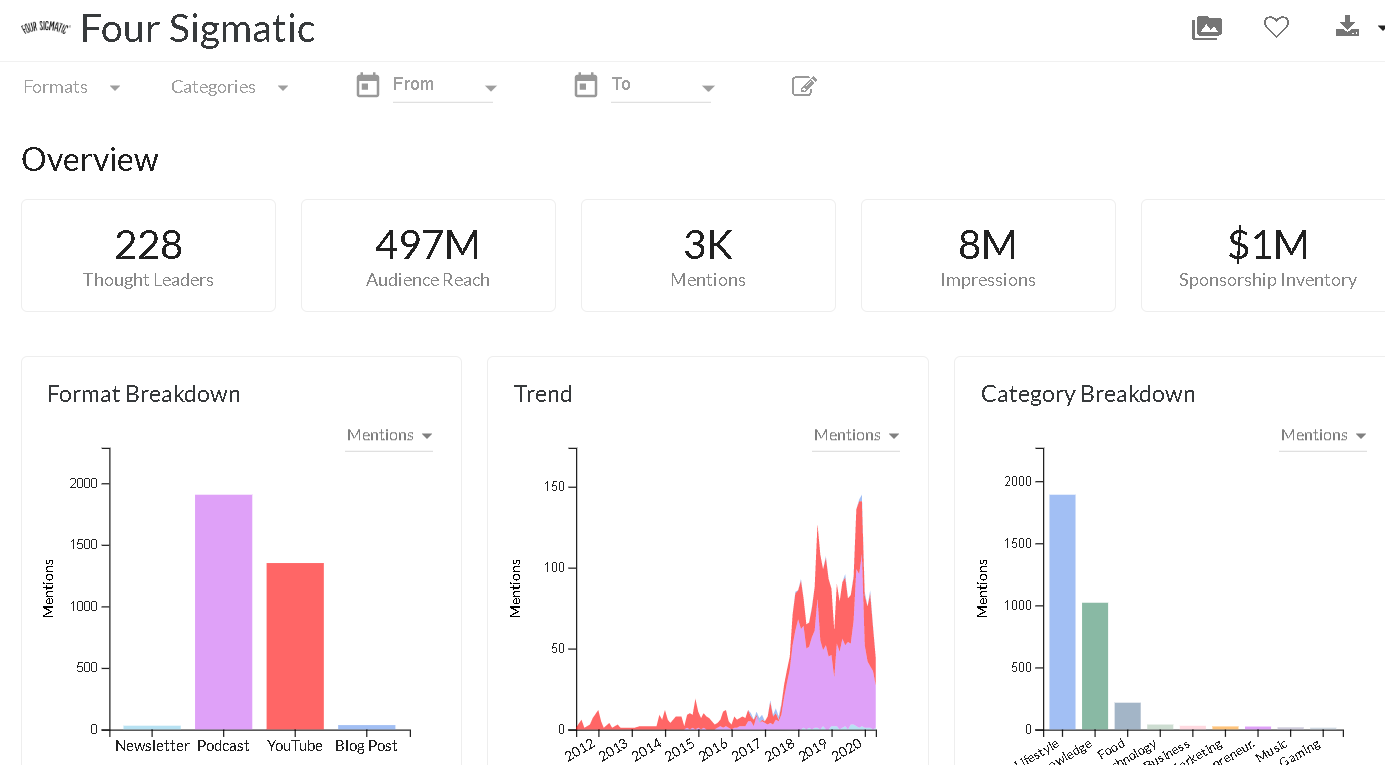Select the 3K Mentions card

(x=708, y=255)
